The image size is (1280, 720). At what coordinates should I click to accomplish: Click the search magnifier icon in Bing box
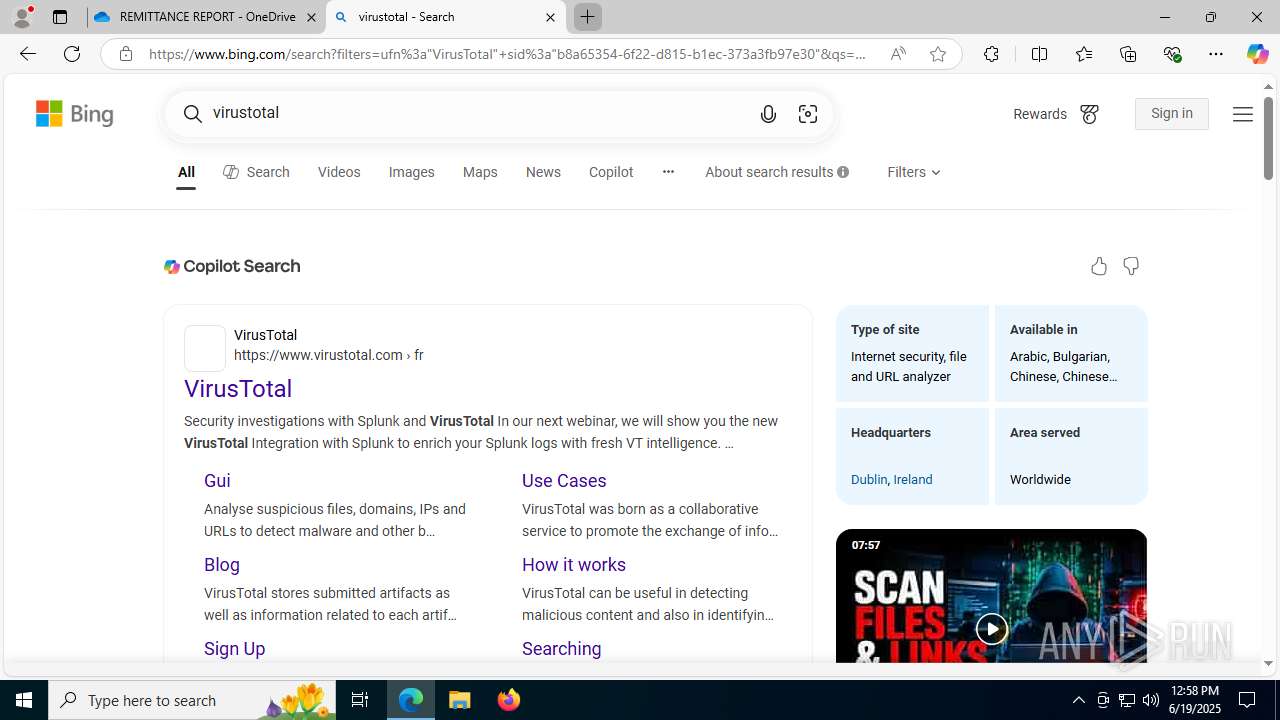193,114
